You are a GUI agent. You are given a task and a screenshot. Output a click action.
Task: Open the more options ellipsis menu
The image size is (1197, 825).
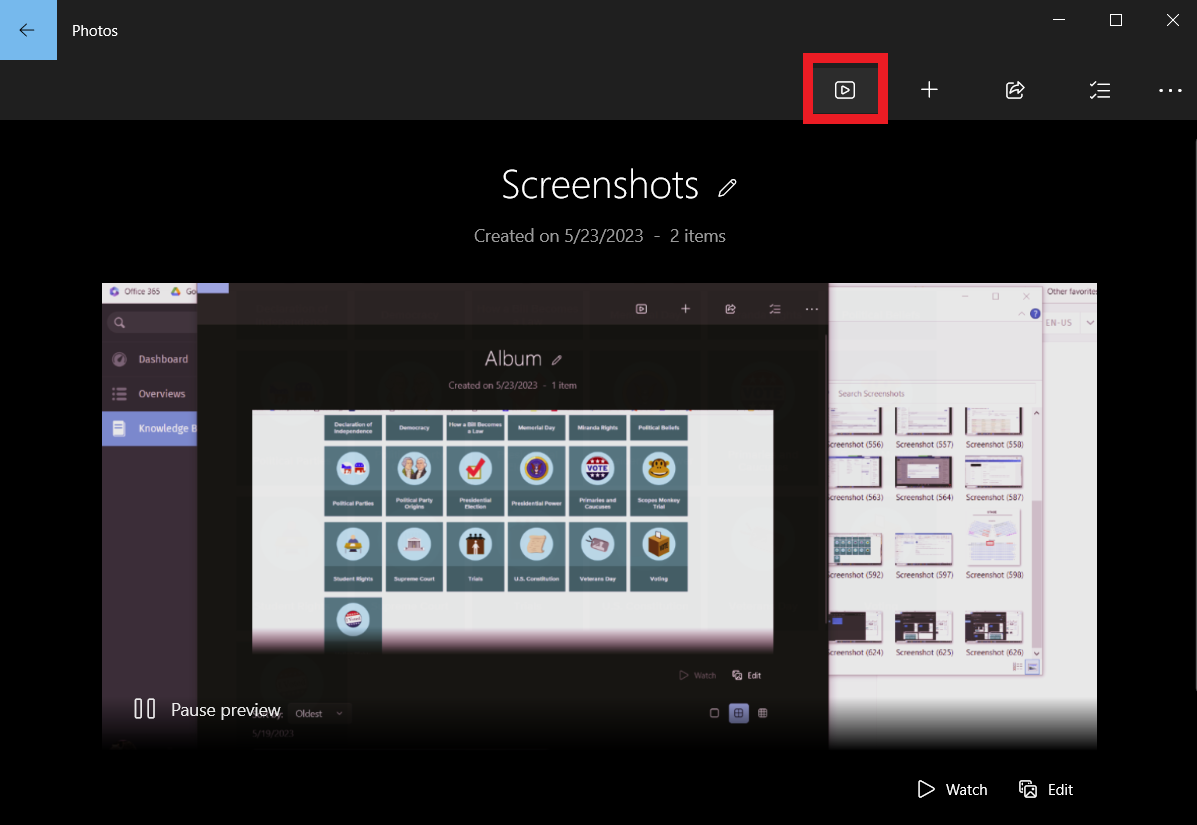[x=1170, y=90]
